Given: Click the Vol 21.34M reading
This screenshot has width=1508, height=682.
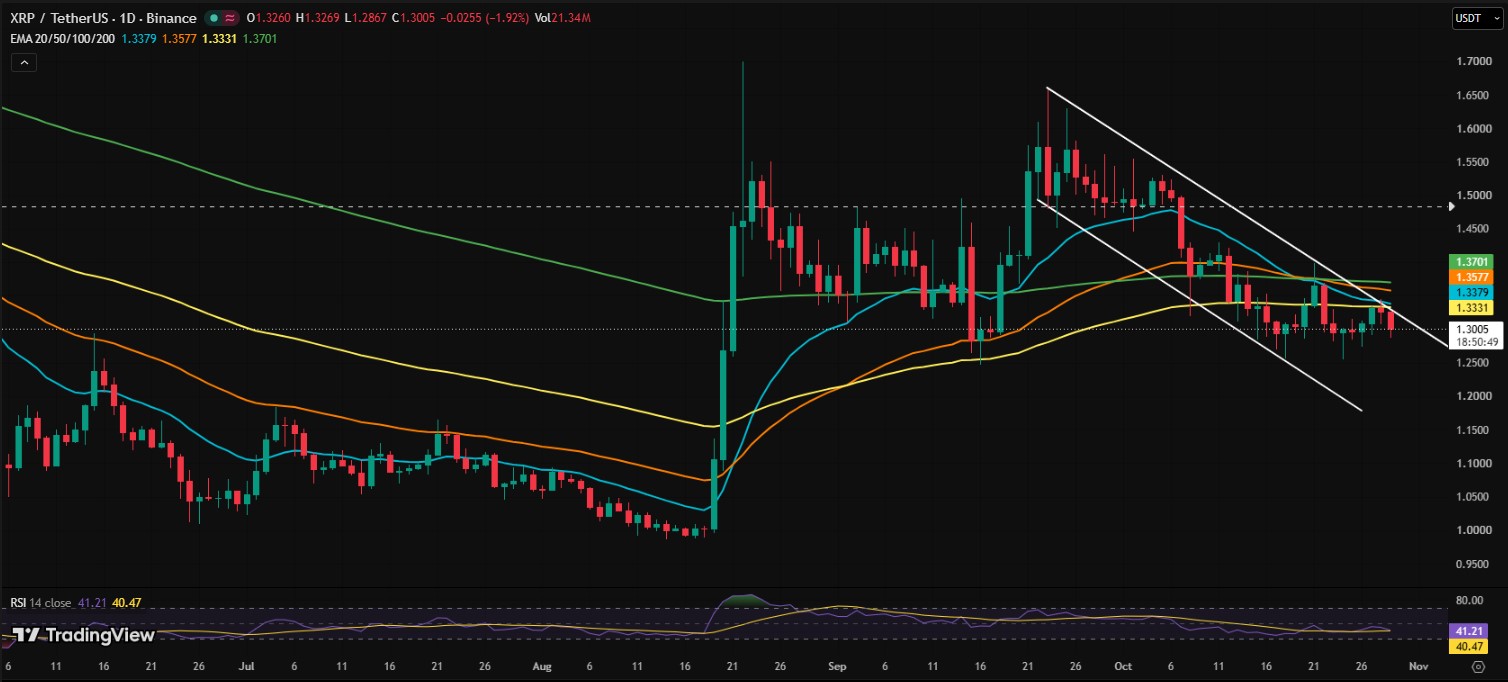Looking at the screenshot, I should [x=561, y=18].
